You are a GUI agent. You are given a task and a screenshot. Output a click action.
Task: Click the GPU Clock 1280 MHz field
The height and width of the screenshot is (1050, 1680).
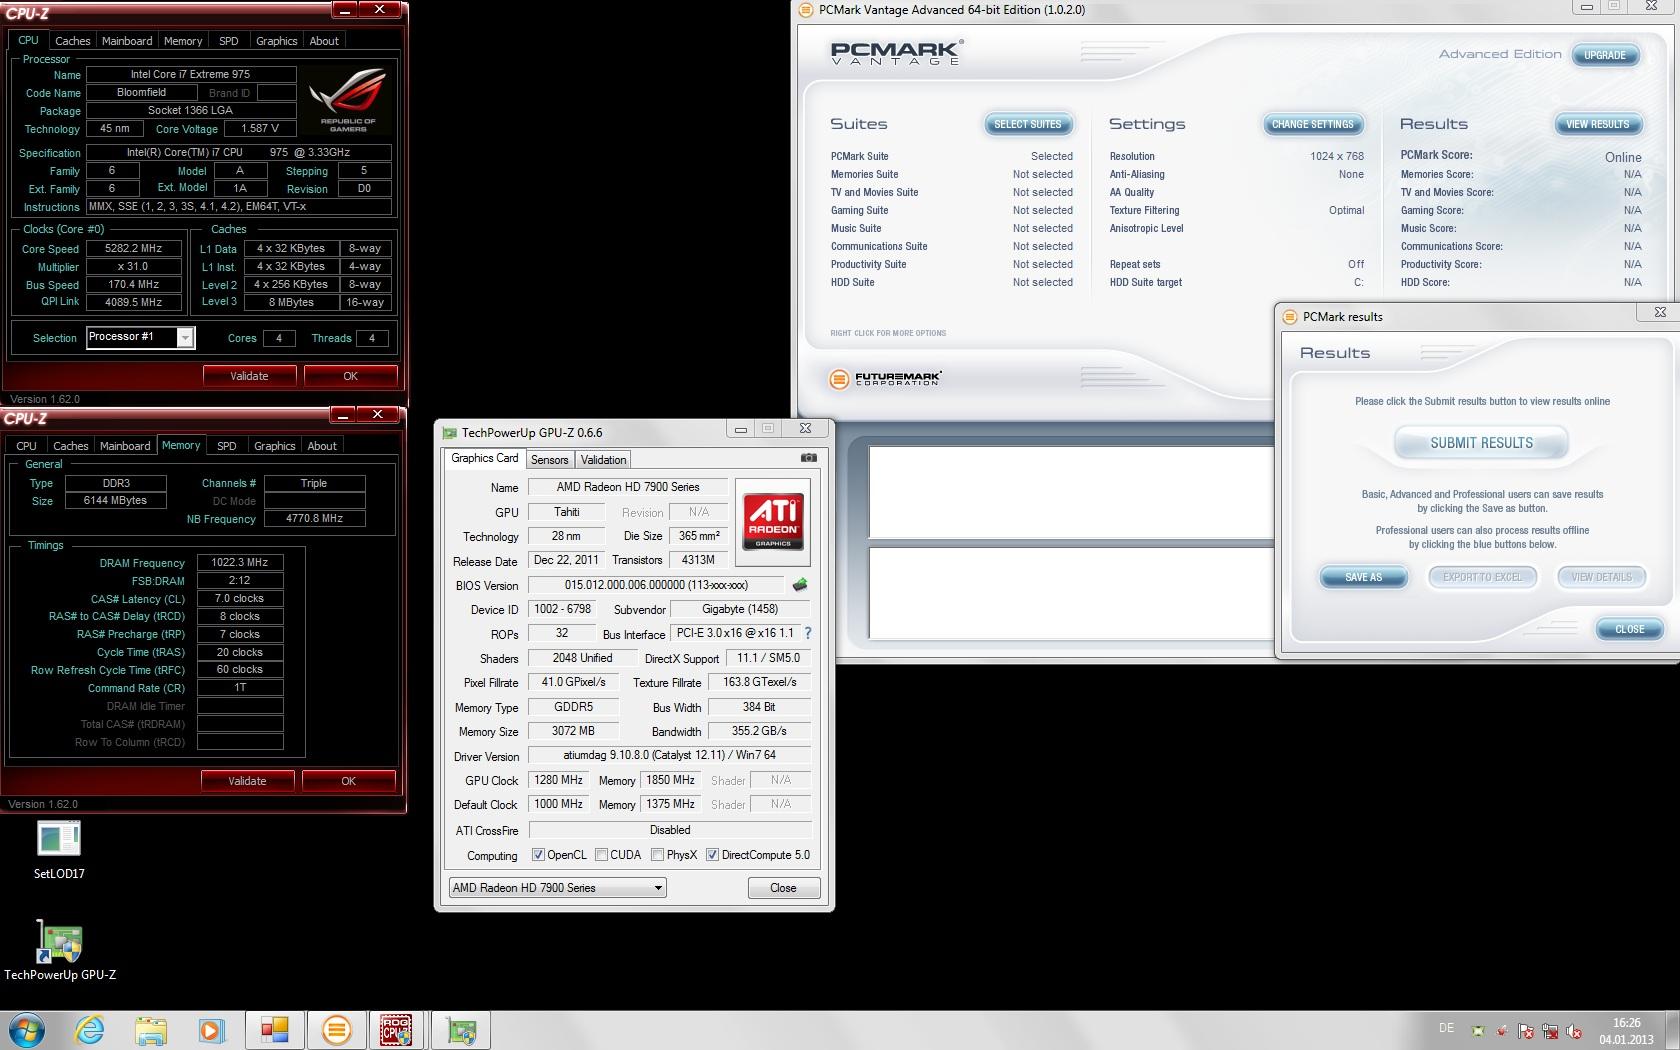(x=558, y=780)
